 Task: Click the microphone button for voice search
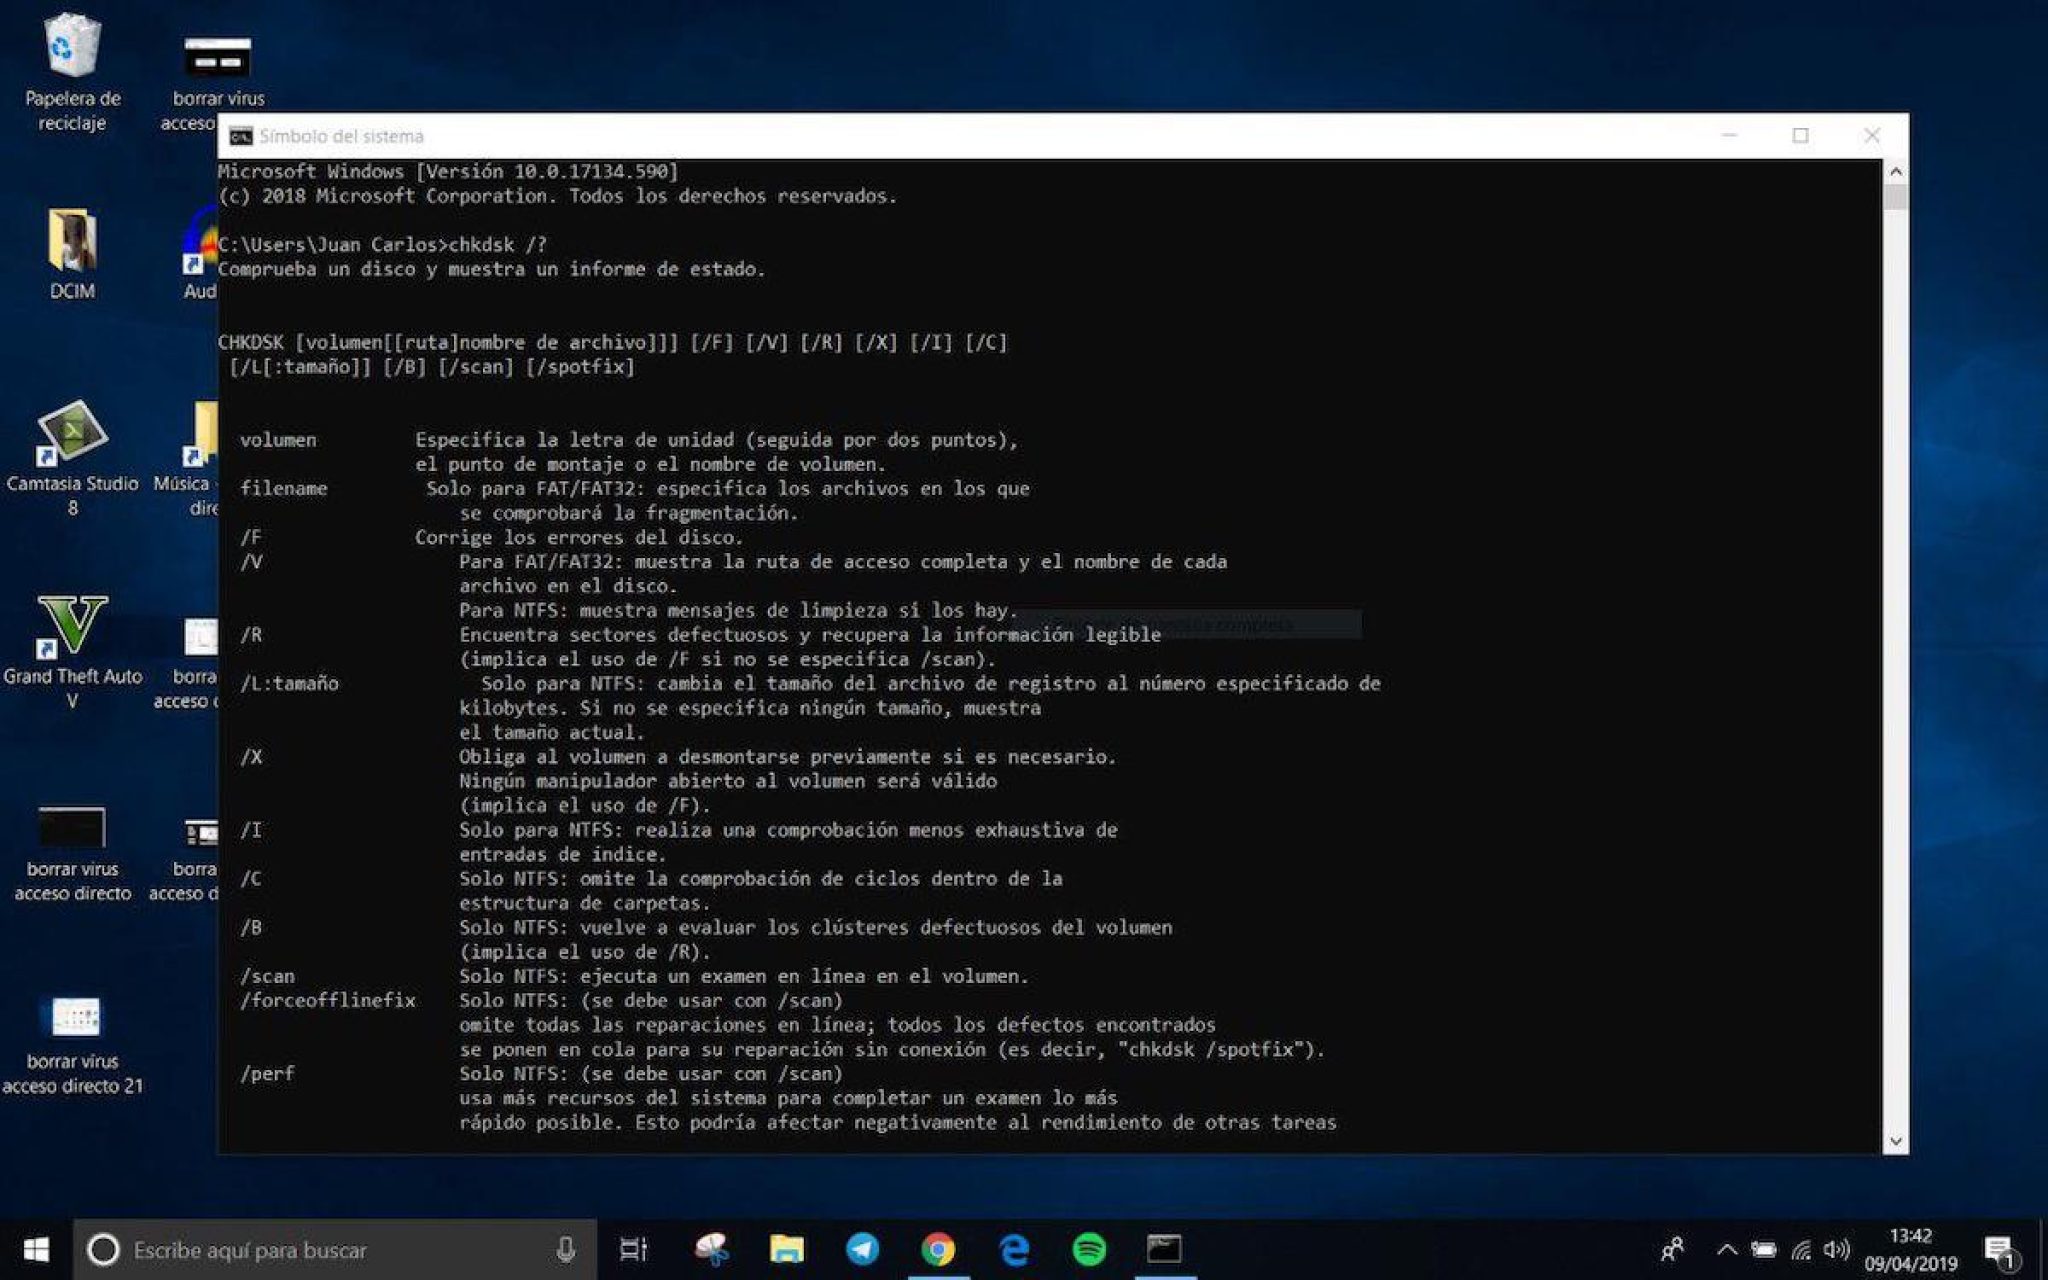click(566, 1249)
